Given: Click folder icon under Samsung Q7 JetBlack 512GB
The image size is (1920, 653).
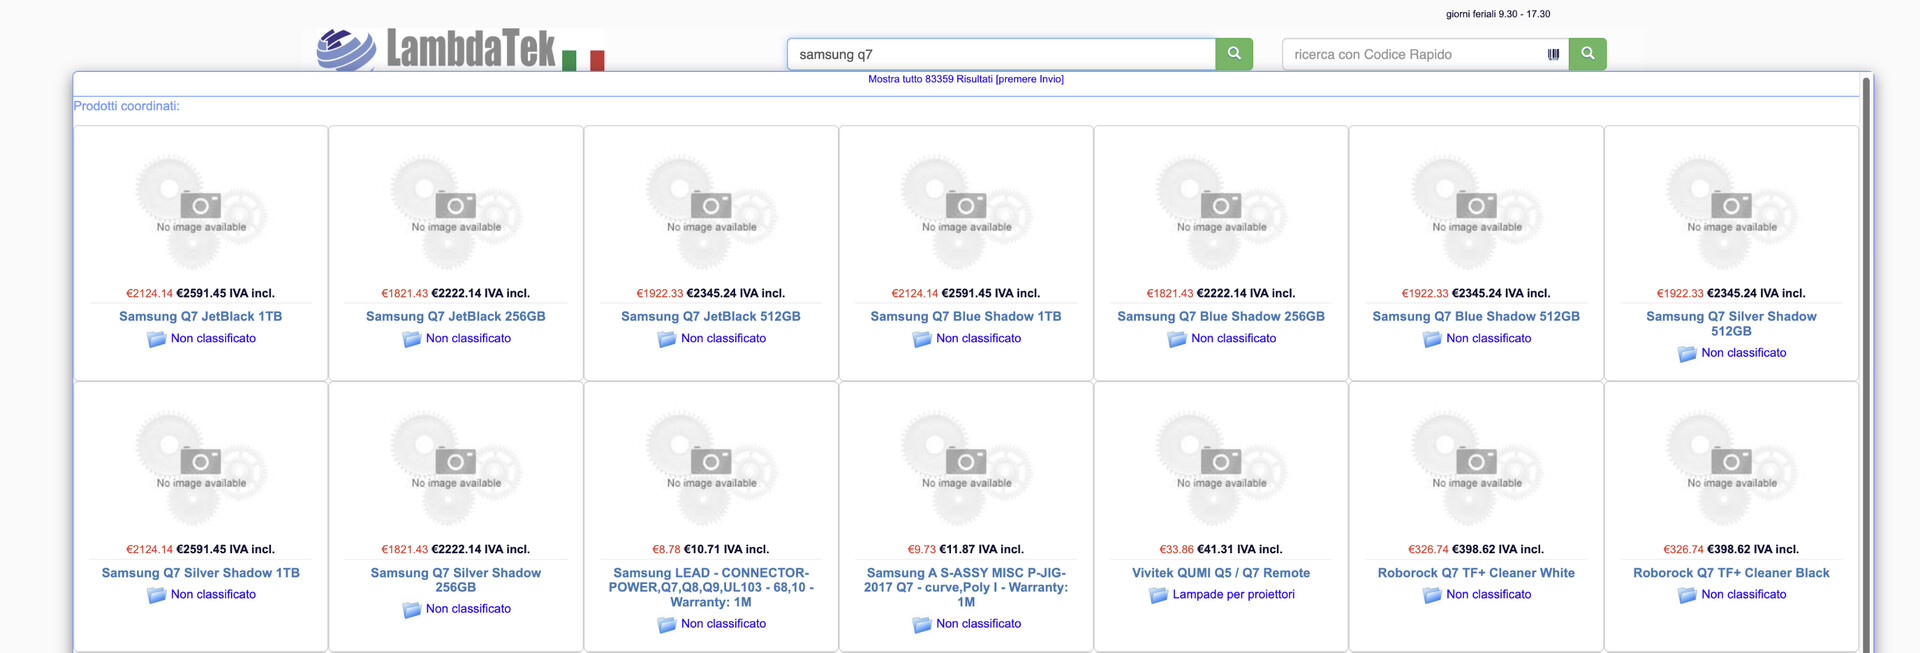Looking at the screenshot, I should pyautogui.click(x=667, y=339).
